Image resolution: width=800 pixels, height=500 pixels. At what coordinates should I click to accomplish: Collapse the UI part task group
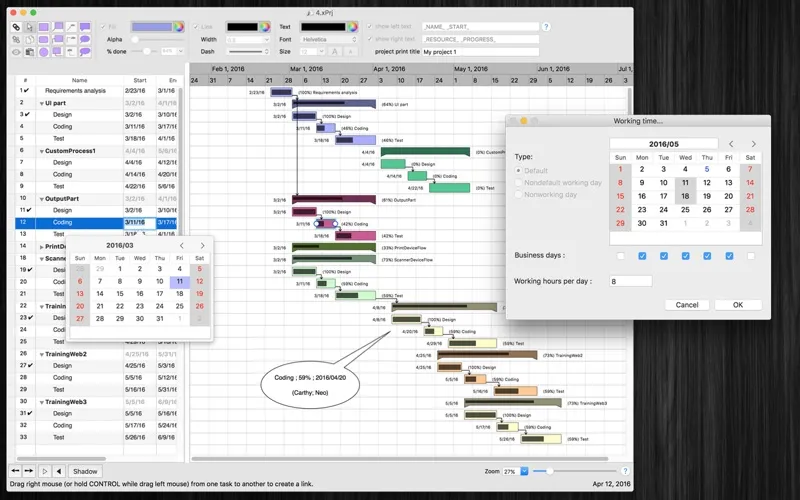click(x=42, y=104)
